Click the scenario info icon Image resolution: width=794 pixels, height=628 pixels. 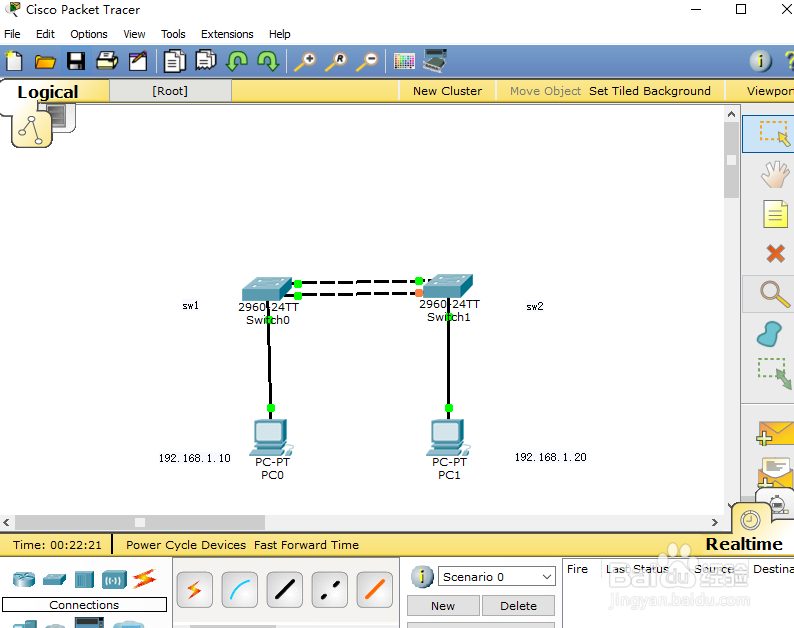pyautogui.click(x=422, y=577)
